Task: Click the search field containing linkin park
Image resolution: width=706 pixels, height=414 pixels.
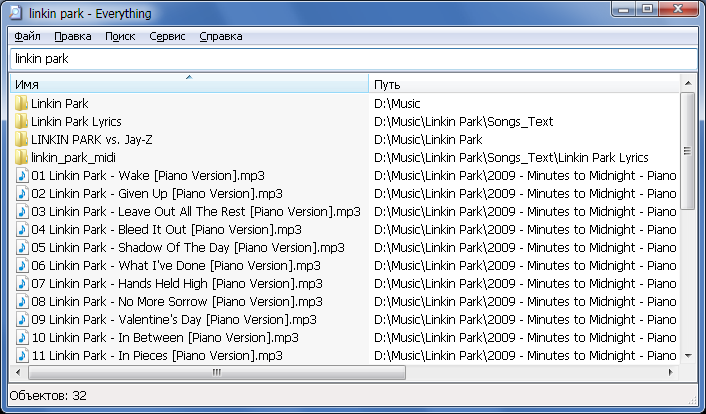Action: point(353,59)
